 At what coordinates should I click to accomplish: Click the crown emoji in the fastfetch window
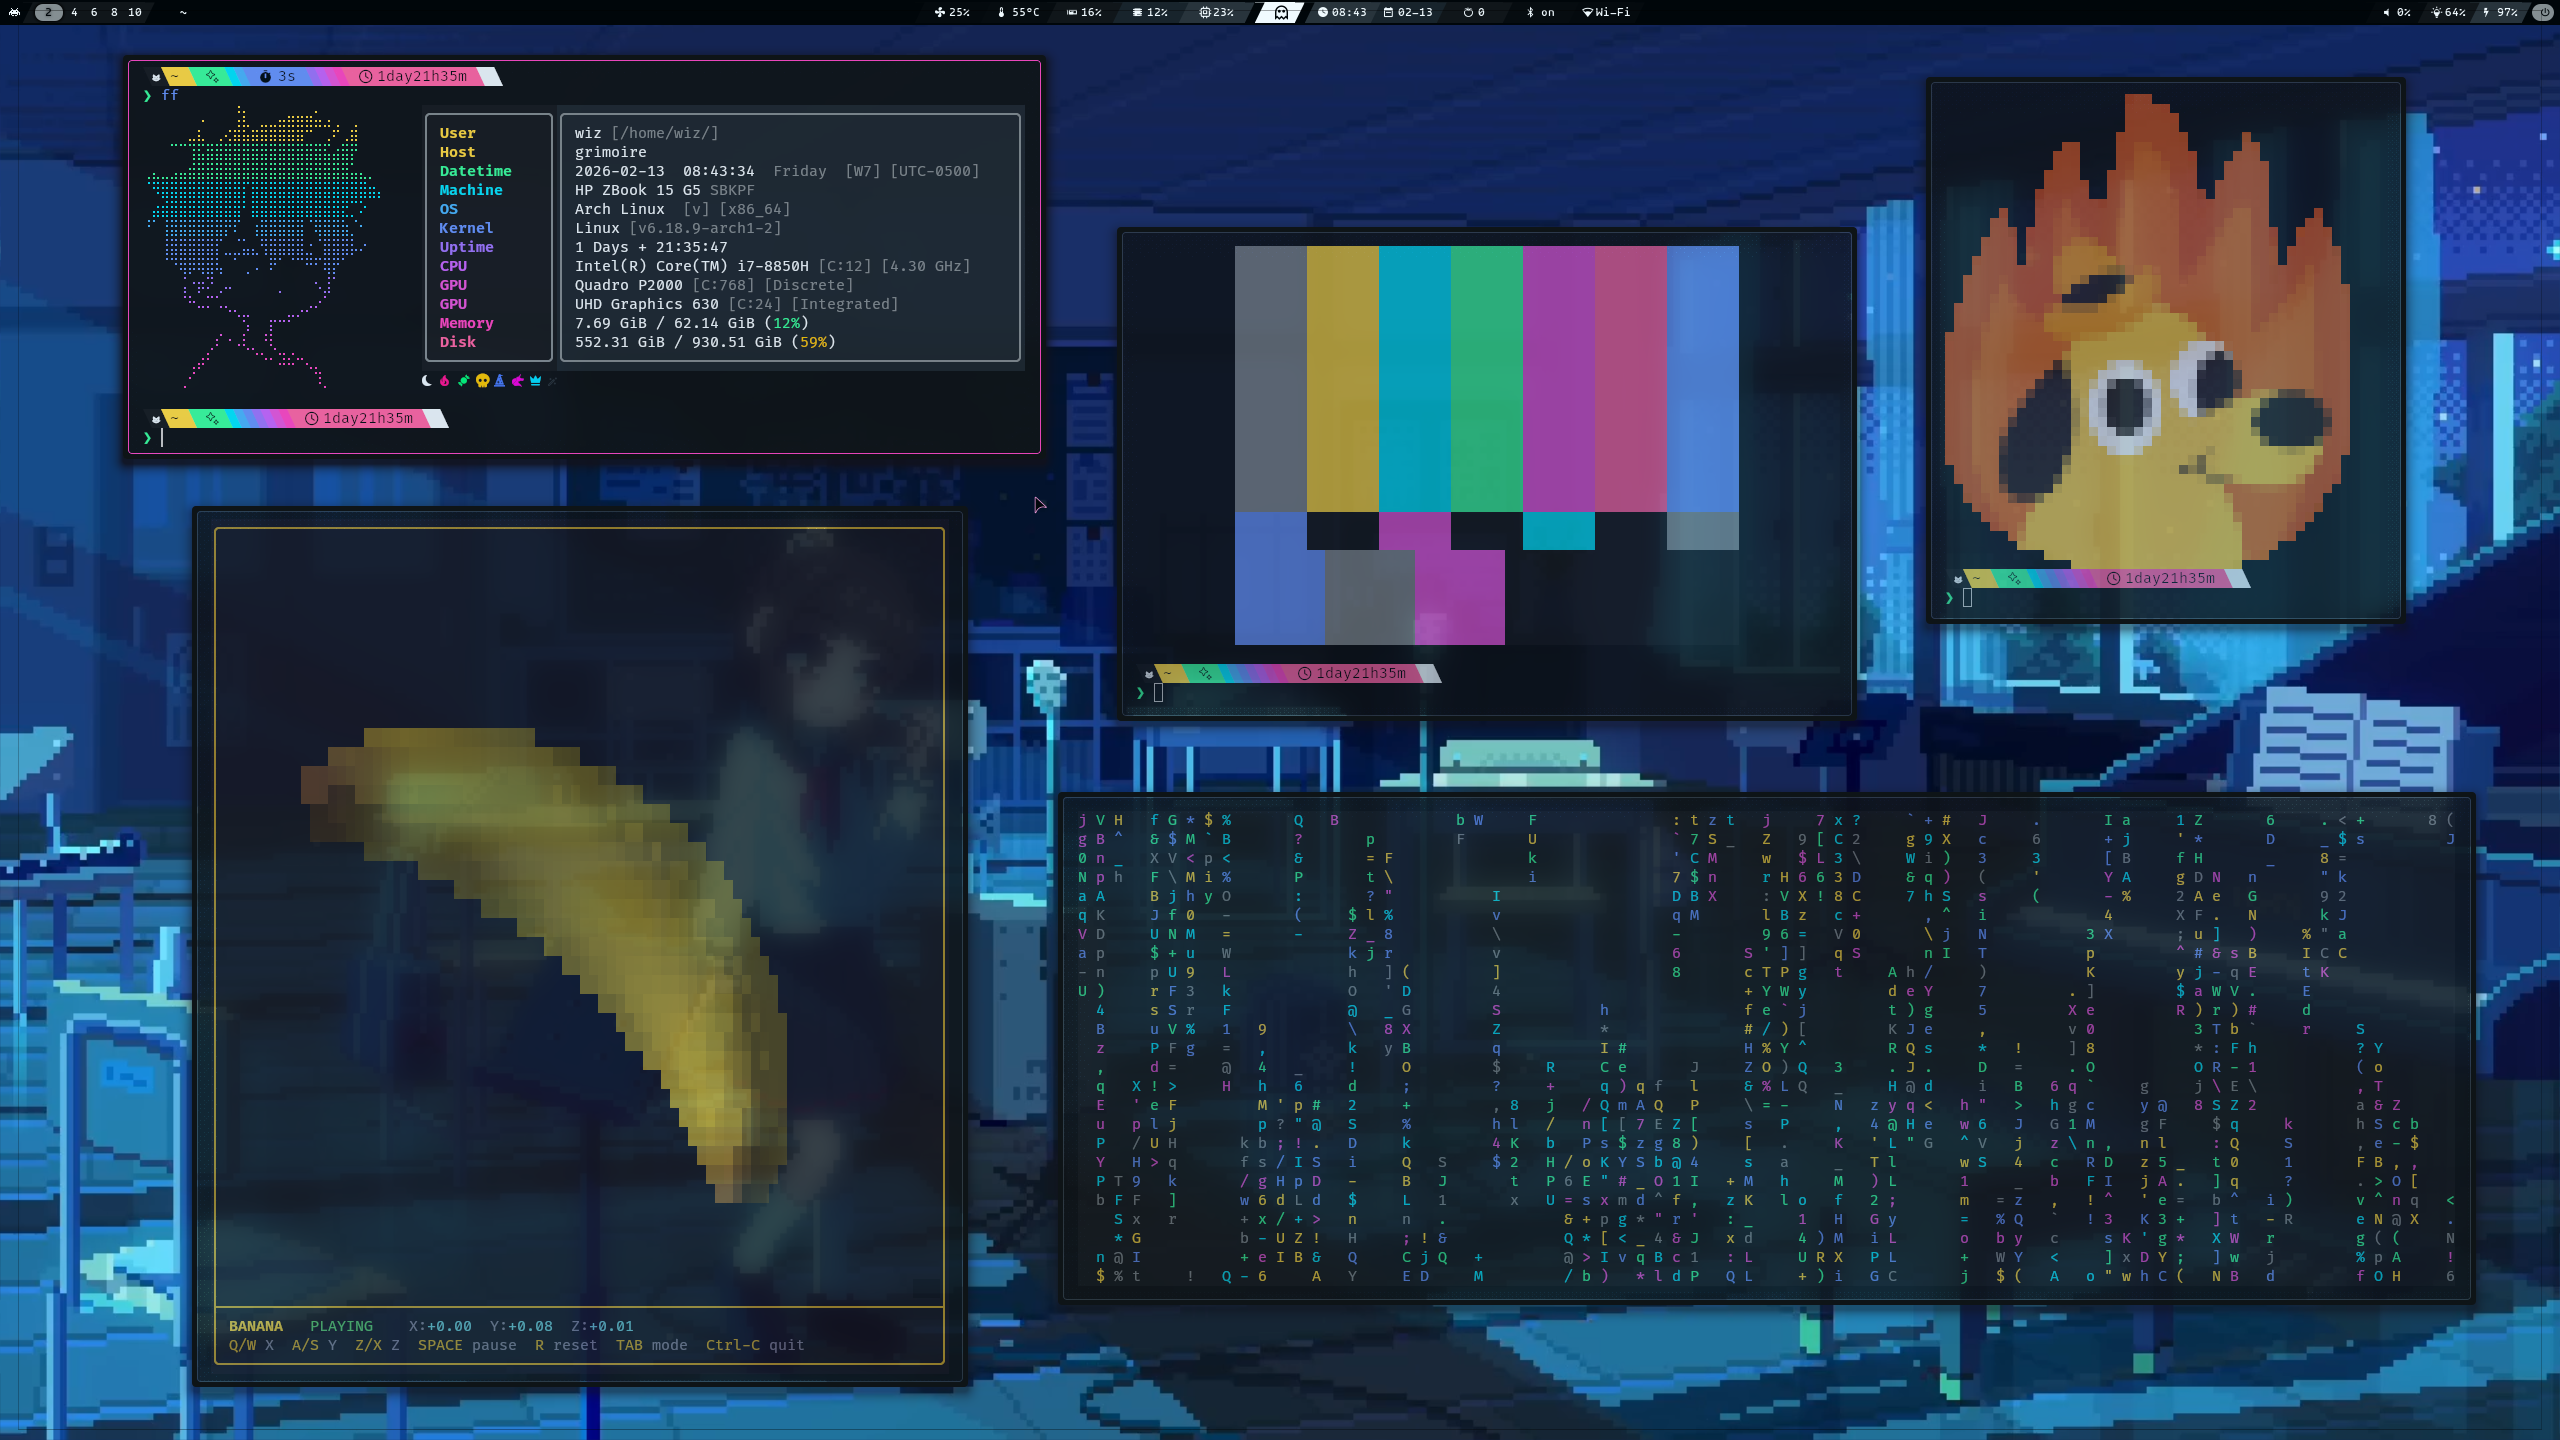pos(537,381)
